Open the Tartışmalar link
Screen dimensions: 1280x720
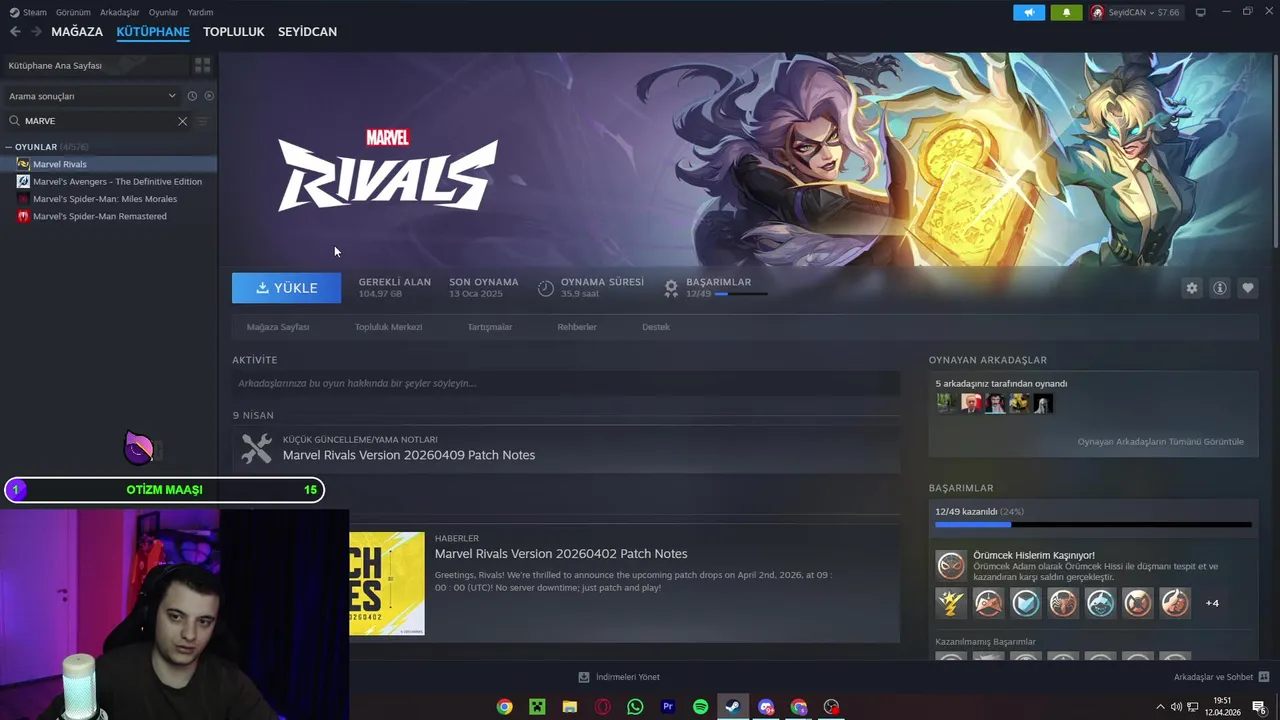click(x=490, y=327)
